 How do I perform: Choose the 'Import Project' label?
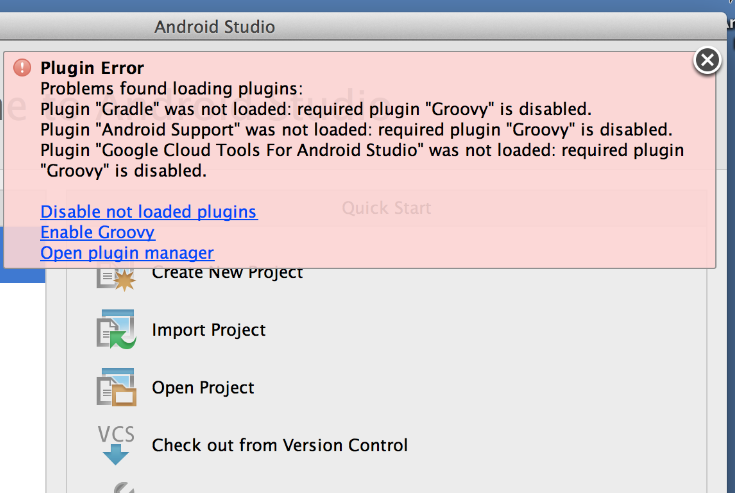click(x=209, y=330)
